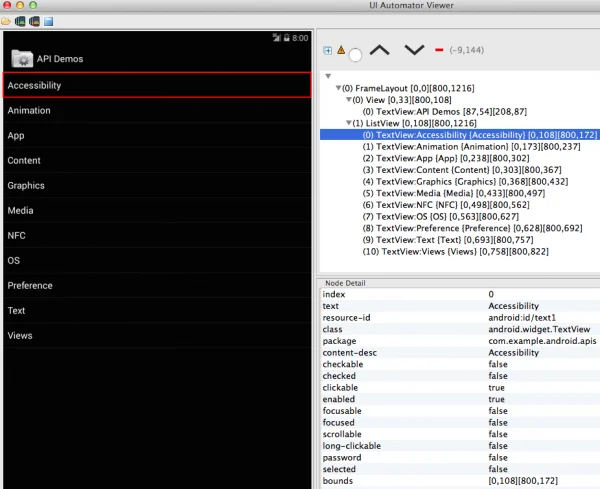Screen dimensions: 600x489
Task: Click Animation in the device screenshot
Action: tap(157, 110)
